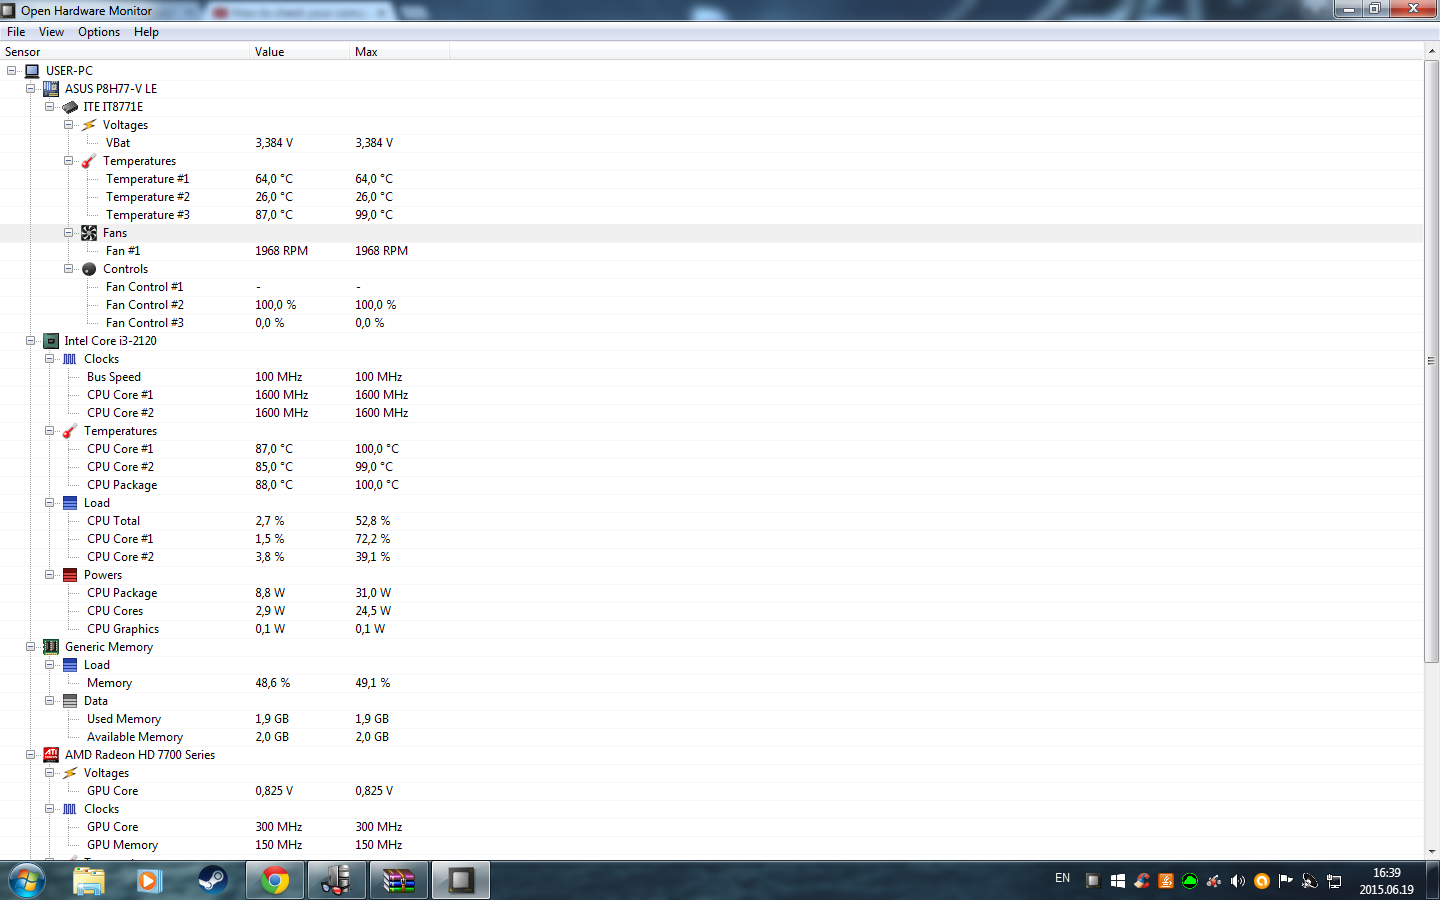Select the Used Memory row

coord(711,719)
